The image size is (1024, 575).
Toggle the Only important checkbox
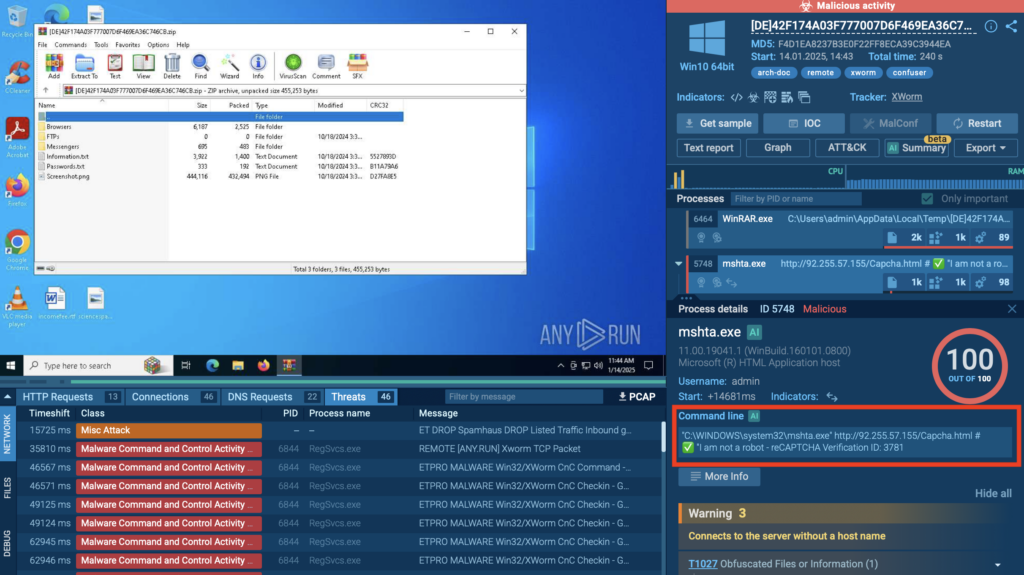[927, 199]
